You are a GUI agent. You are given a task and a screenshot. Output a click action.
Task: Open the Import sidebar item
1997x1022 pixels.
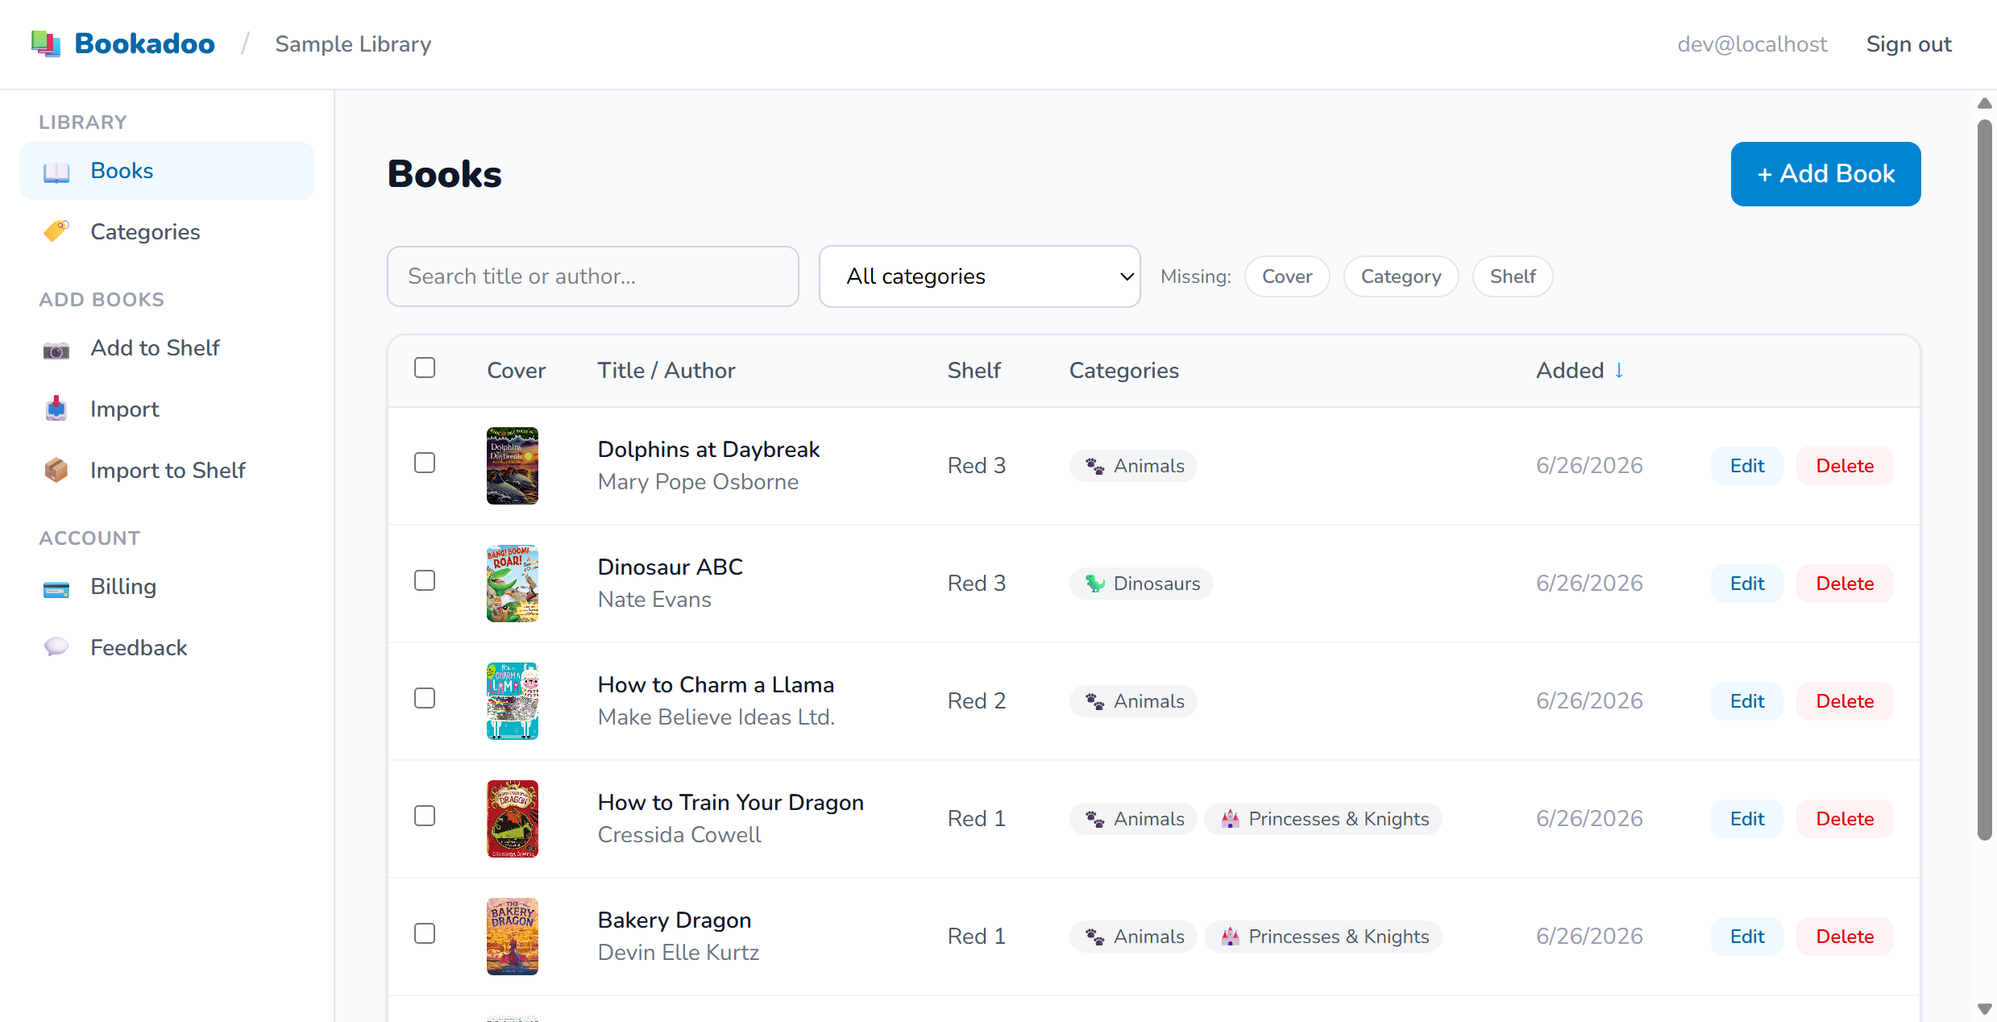(167, 409)
